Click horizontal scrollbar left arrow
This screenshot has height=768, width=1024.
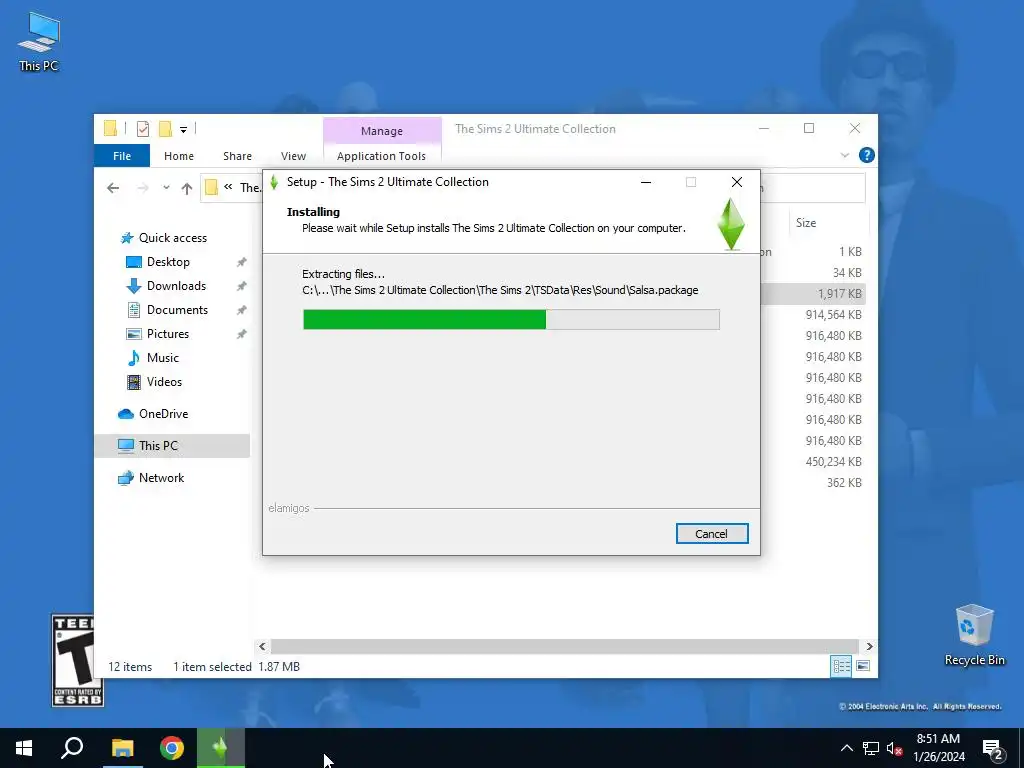pyautogui.click(x=262, y=647)
